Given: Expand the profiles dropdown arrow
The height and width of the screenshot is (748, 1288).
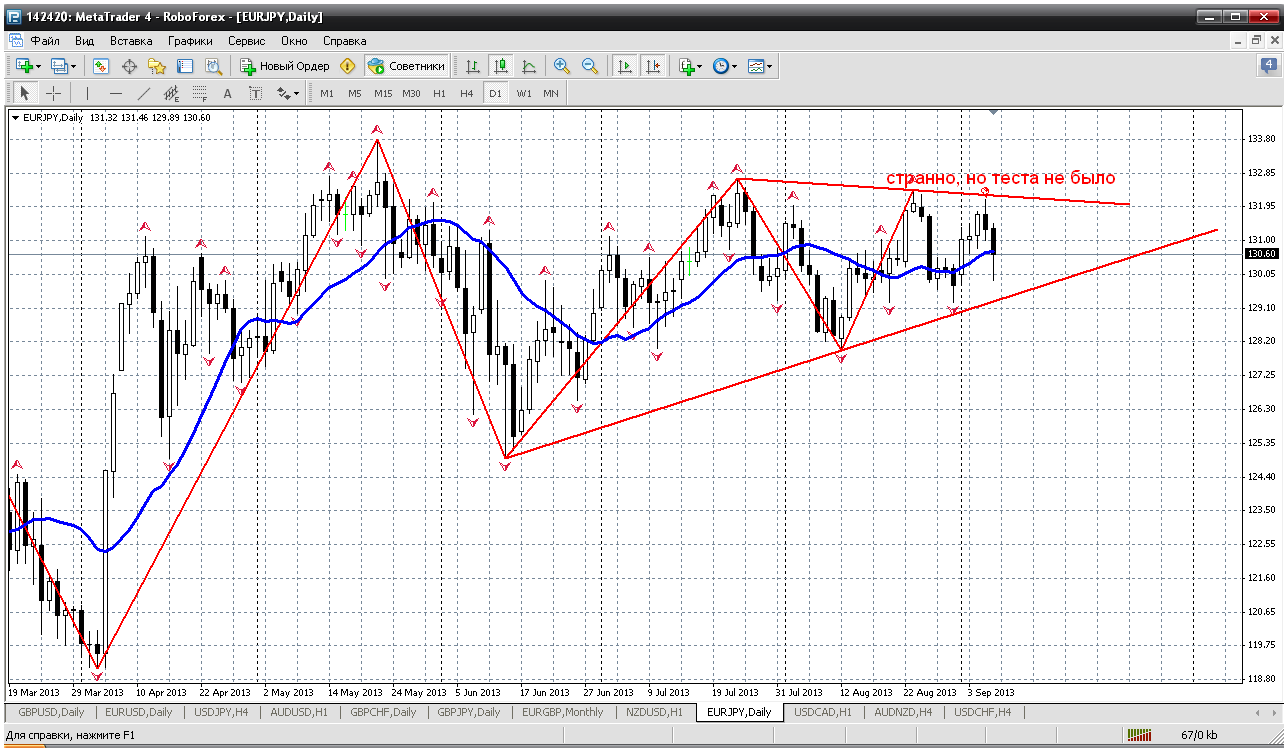Looking at the screenshot, I should [x=74, y=66].
